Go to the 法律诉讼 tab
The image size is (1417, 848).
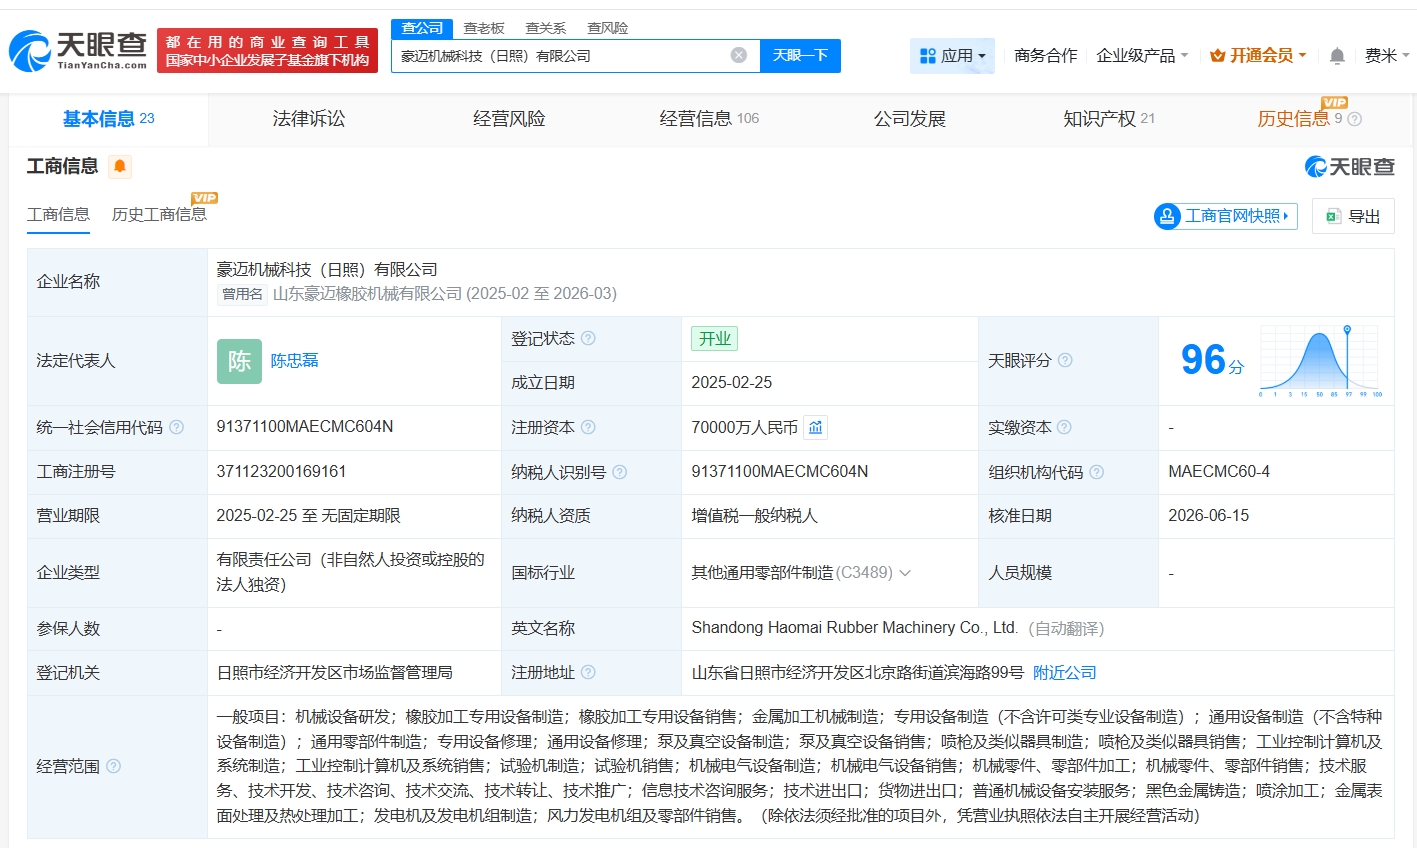click(309, 119)
